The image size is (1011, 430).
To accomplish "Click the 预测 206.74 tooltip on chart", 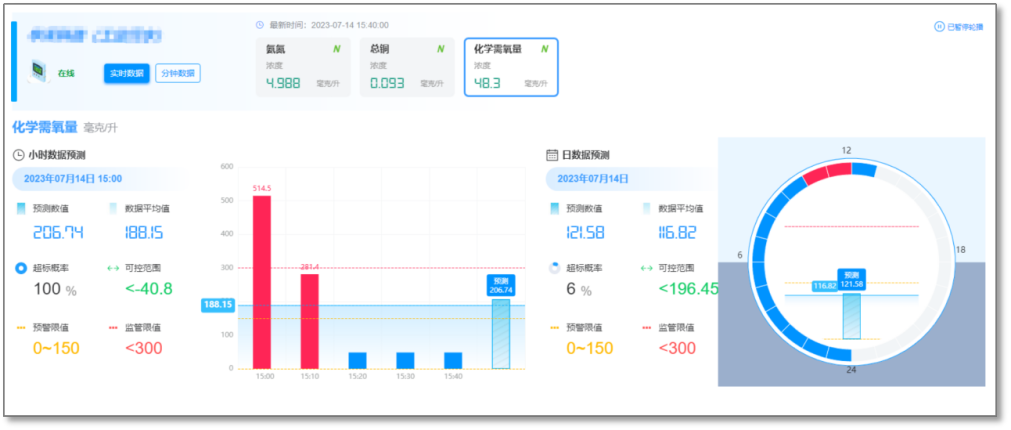I will pyautogui.click(x=500, y=286).
